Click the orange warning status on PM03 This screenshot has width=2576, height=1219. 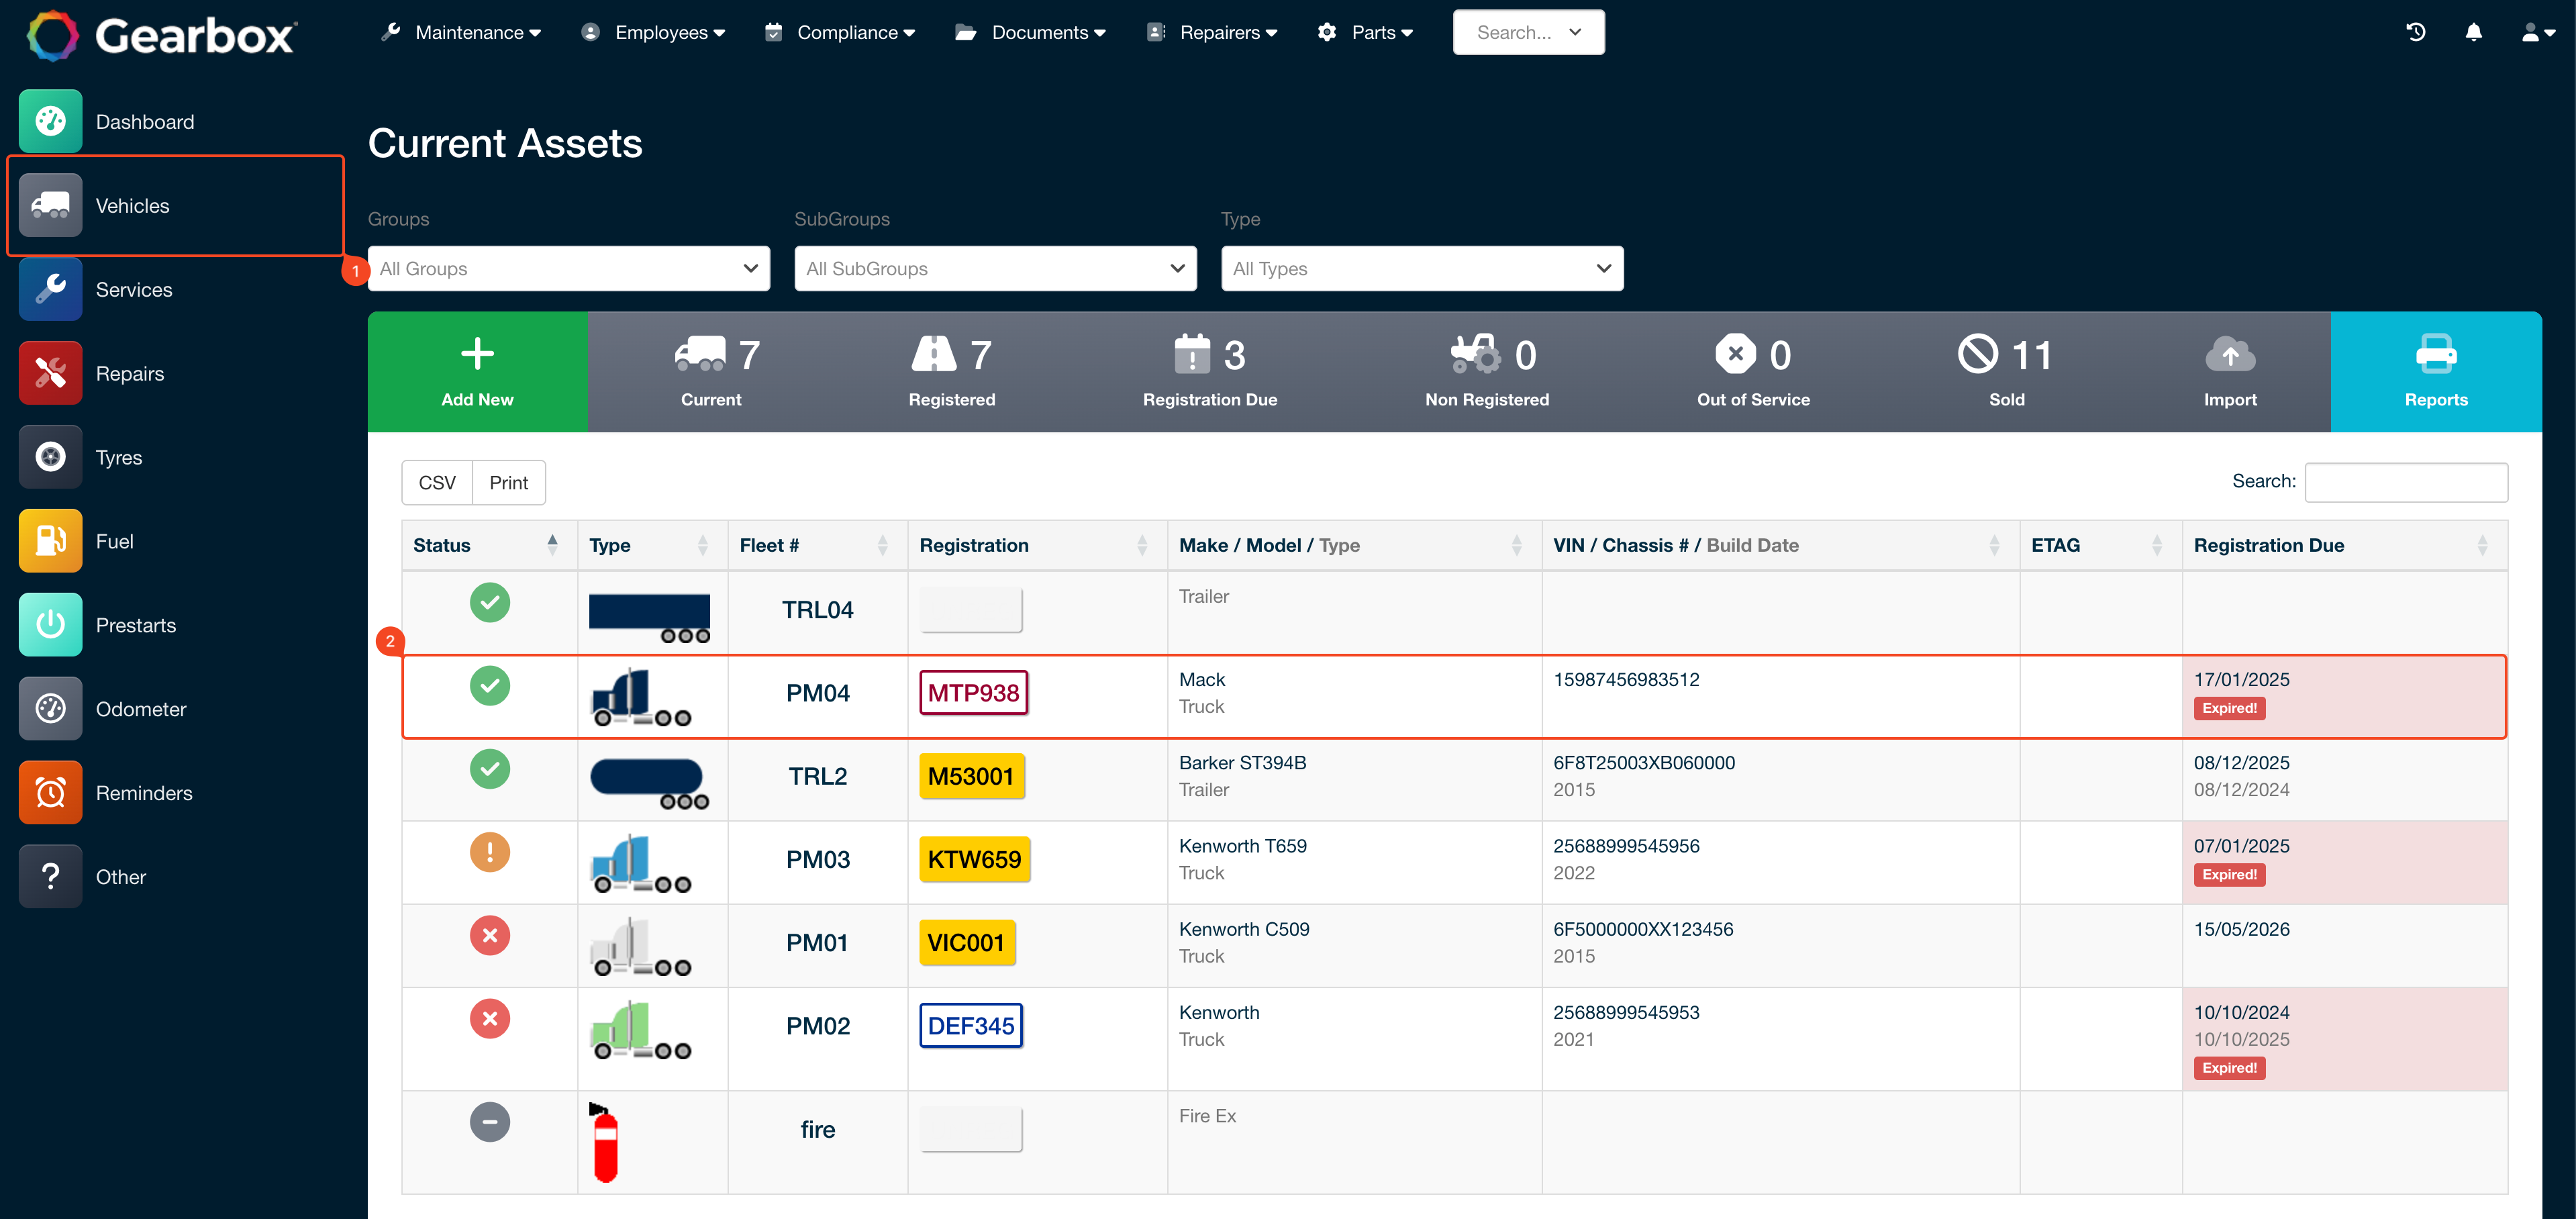[x=490, y=852]
